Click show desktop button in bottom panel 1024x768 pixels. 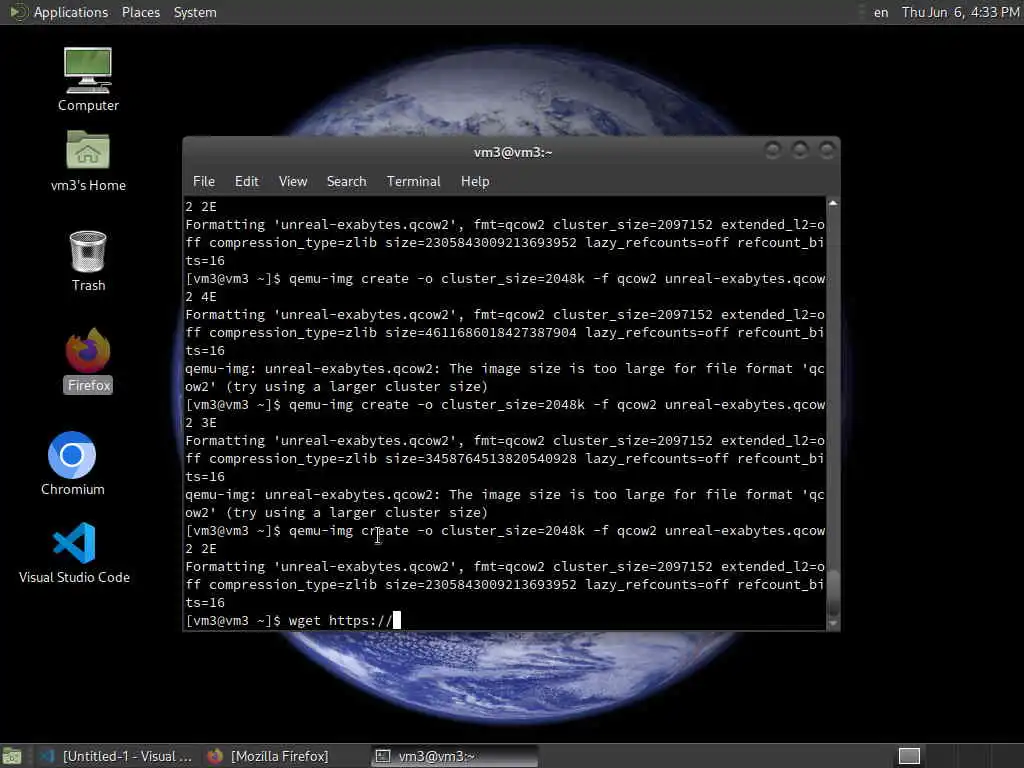[12, 756]
